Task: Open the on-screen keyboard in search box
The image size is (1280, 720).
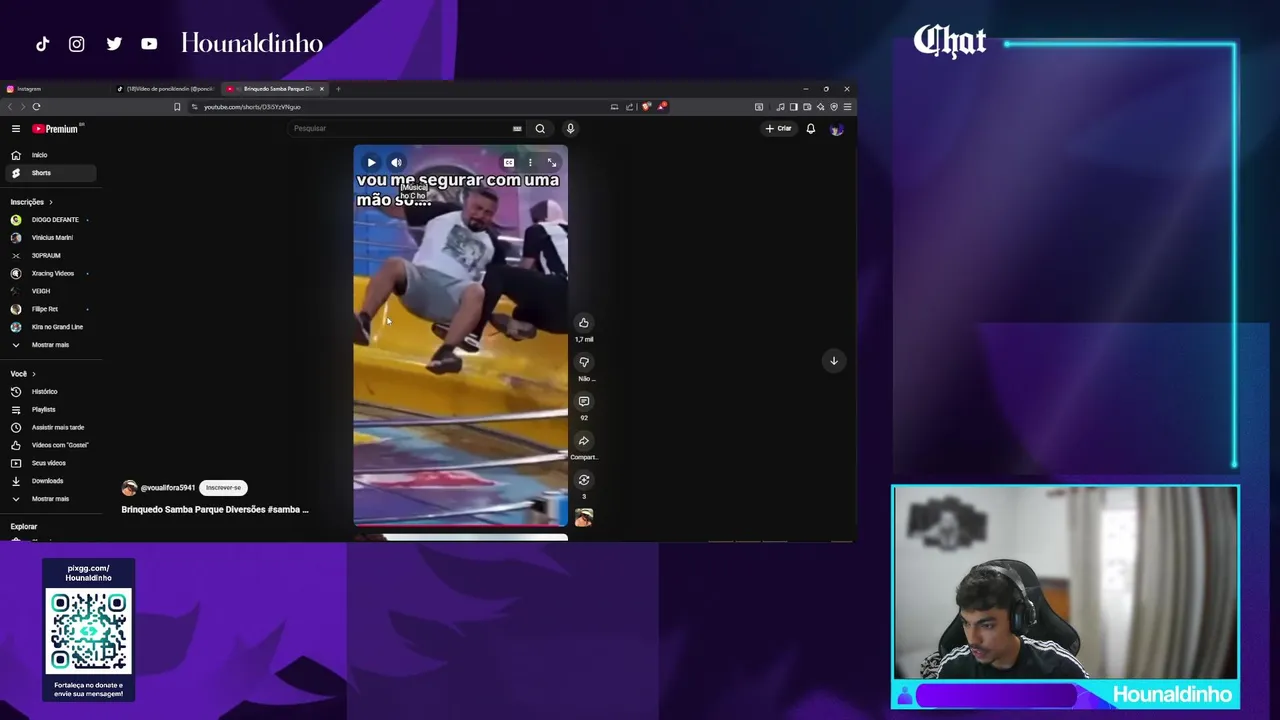Action: point(517,128)
